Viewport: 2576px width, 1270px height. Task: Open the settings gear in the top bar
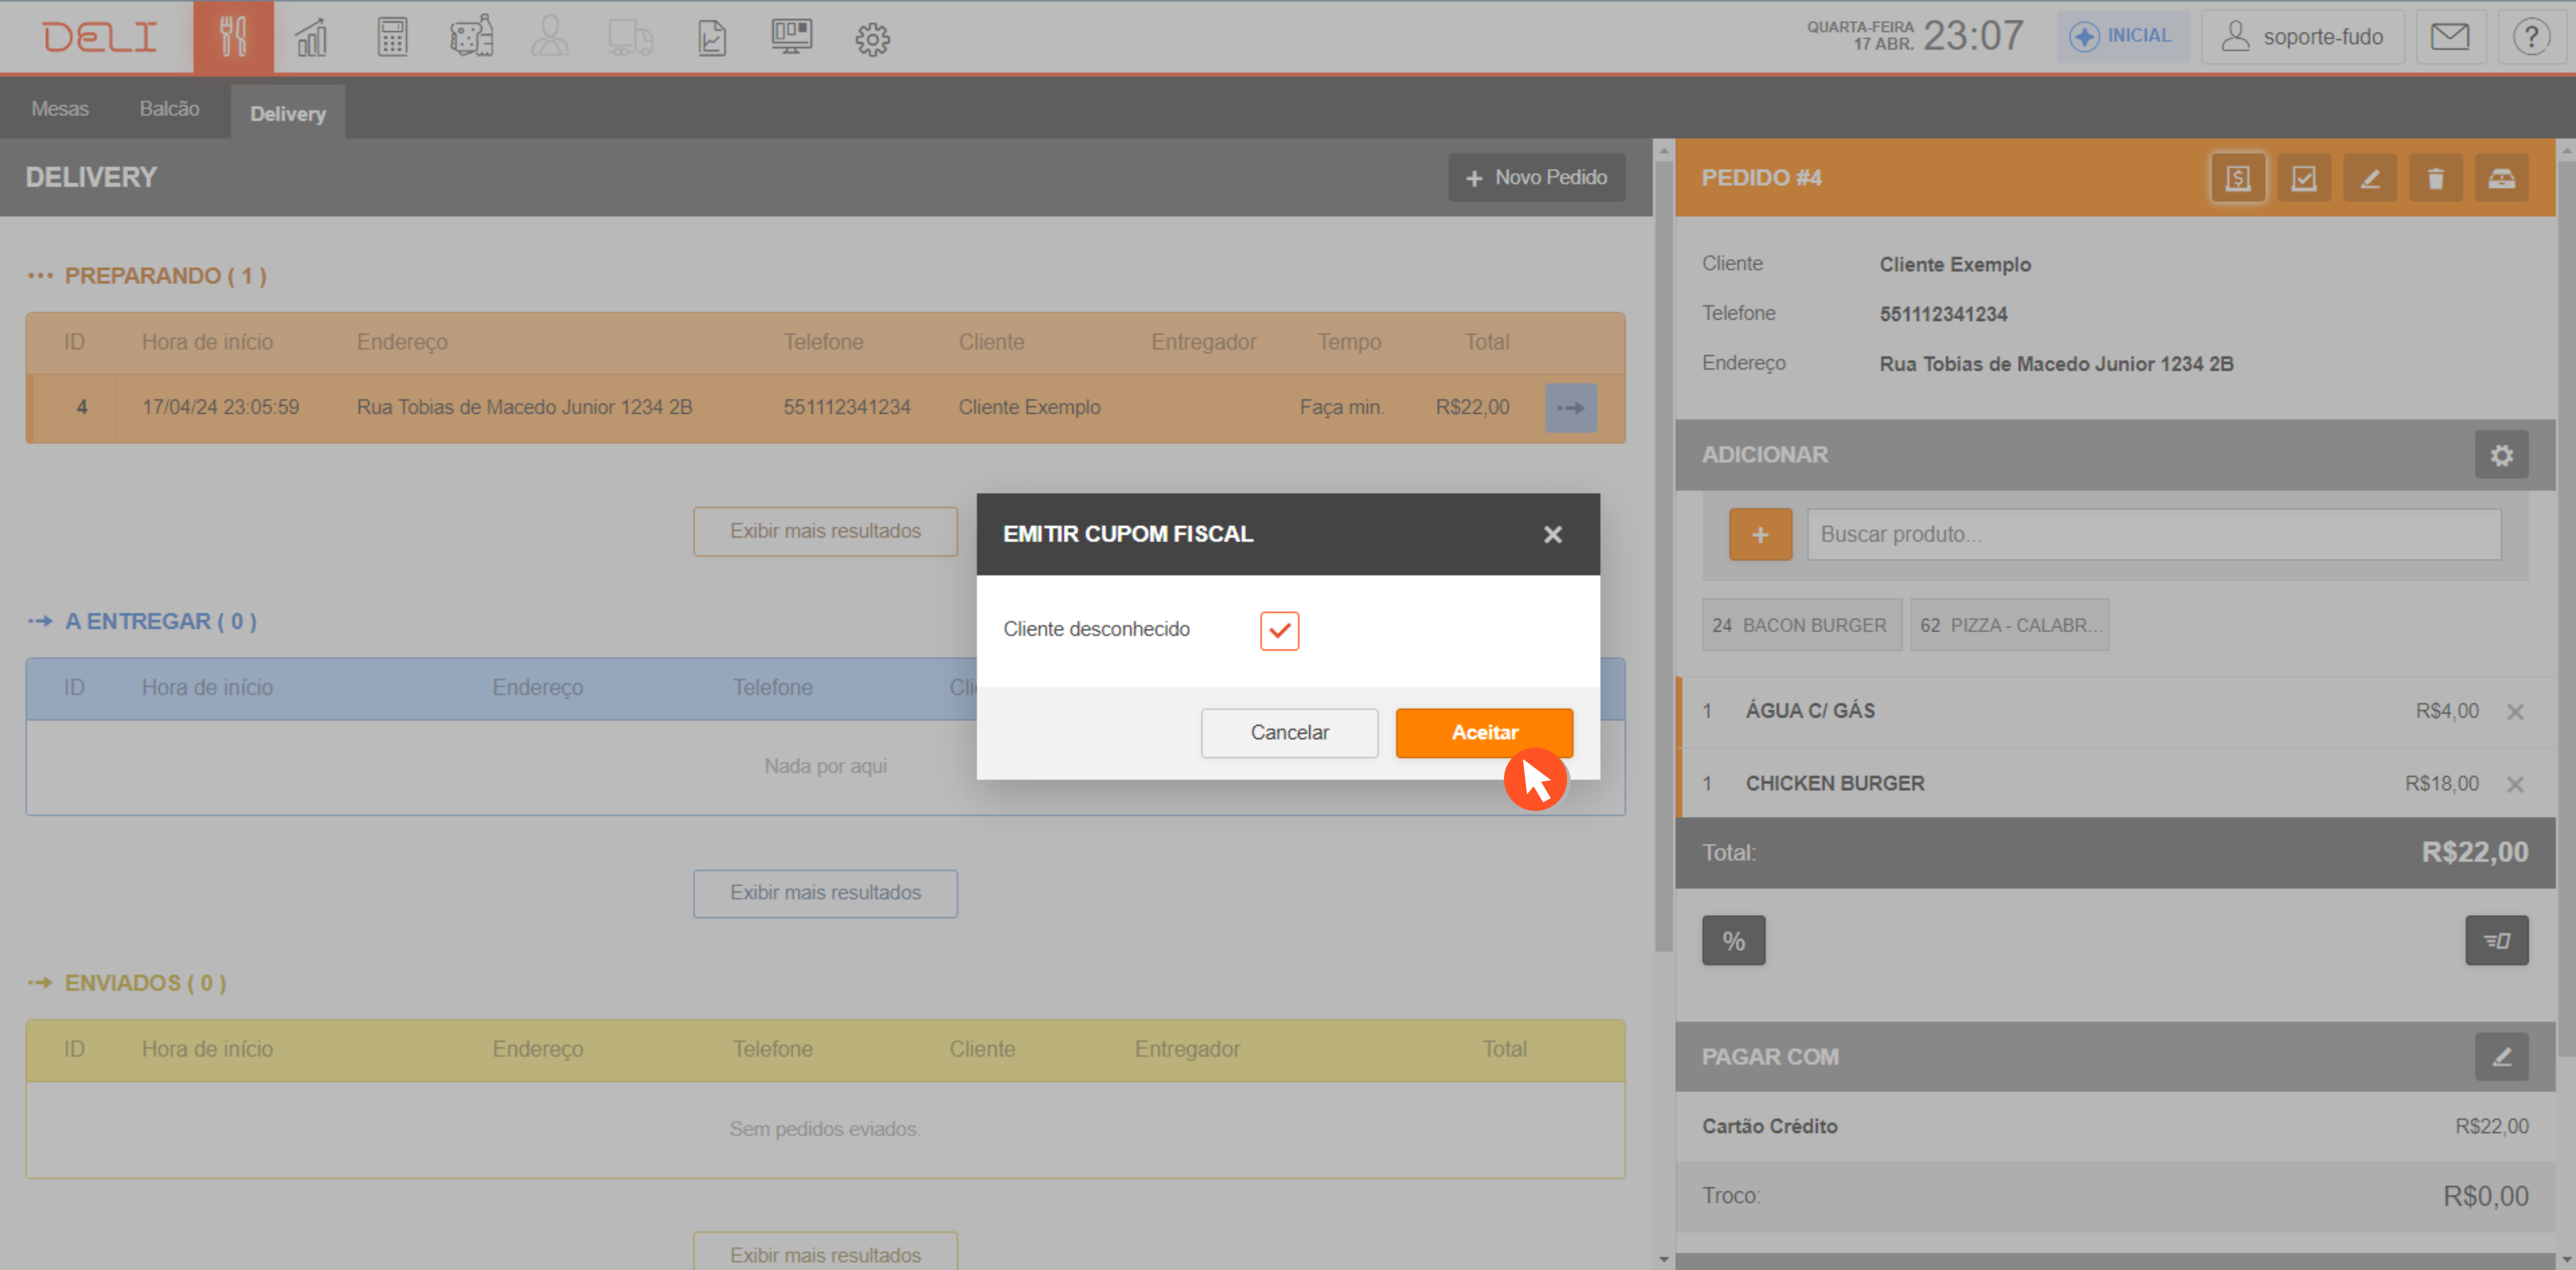[872, 39]
